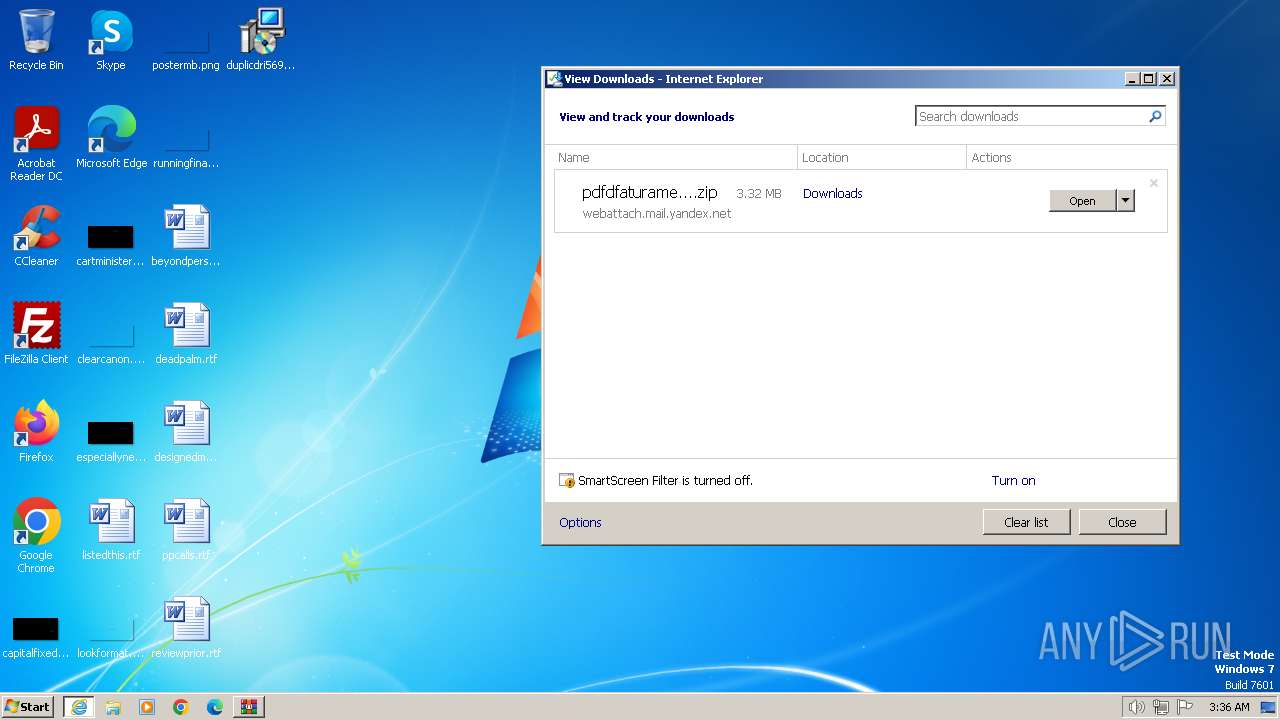
Task: Open Windows Explorer from the taskbar
Action: (x=113, y=707)
